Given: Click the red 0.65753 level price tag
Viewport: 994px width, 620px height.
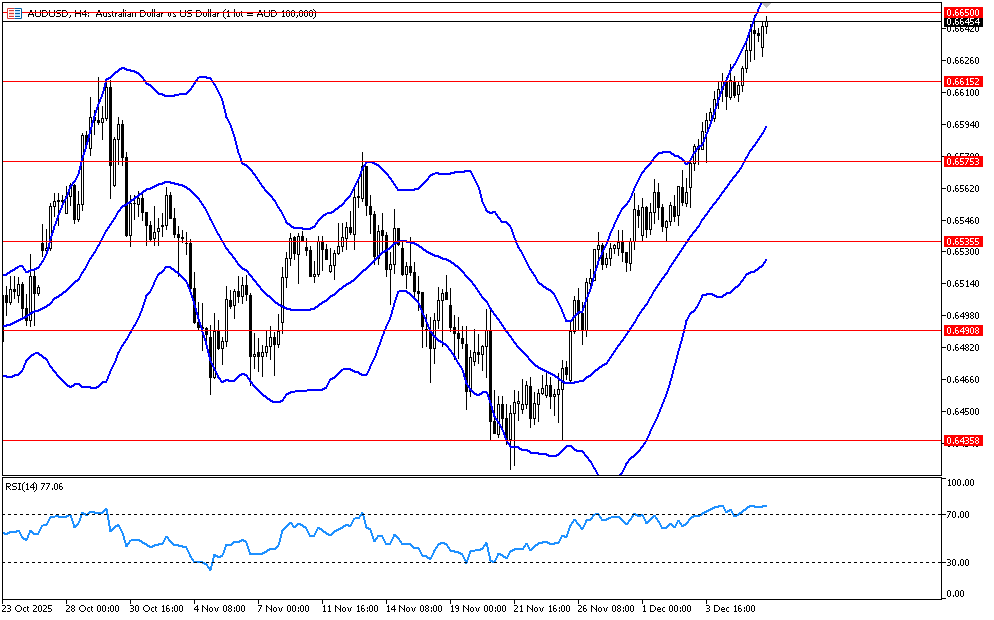Looking at the screenshot, I should (961, 160).
